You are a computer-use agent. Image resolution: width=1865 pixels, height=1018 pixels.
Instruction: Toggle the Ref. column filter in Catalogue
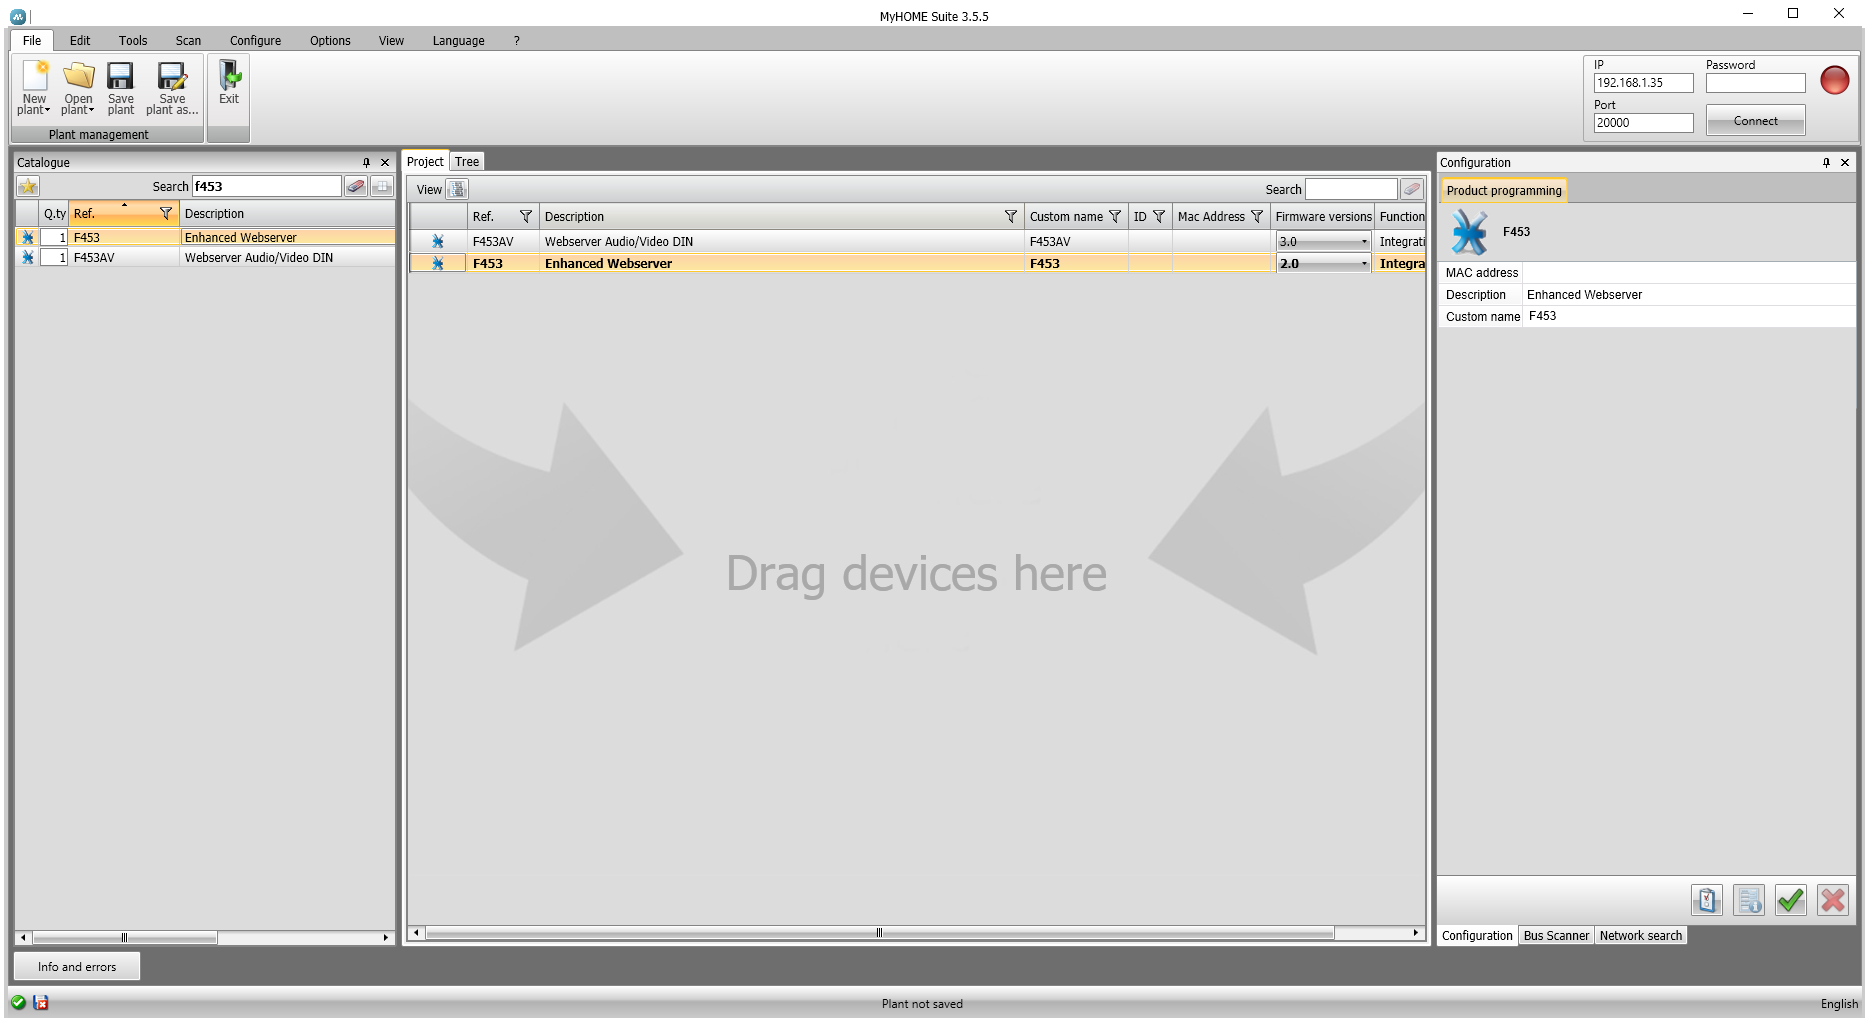[x=166, y=214]
